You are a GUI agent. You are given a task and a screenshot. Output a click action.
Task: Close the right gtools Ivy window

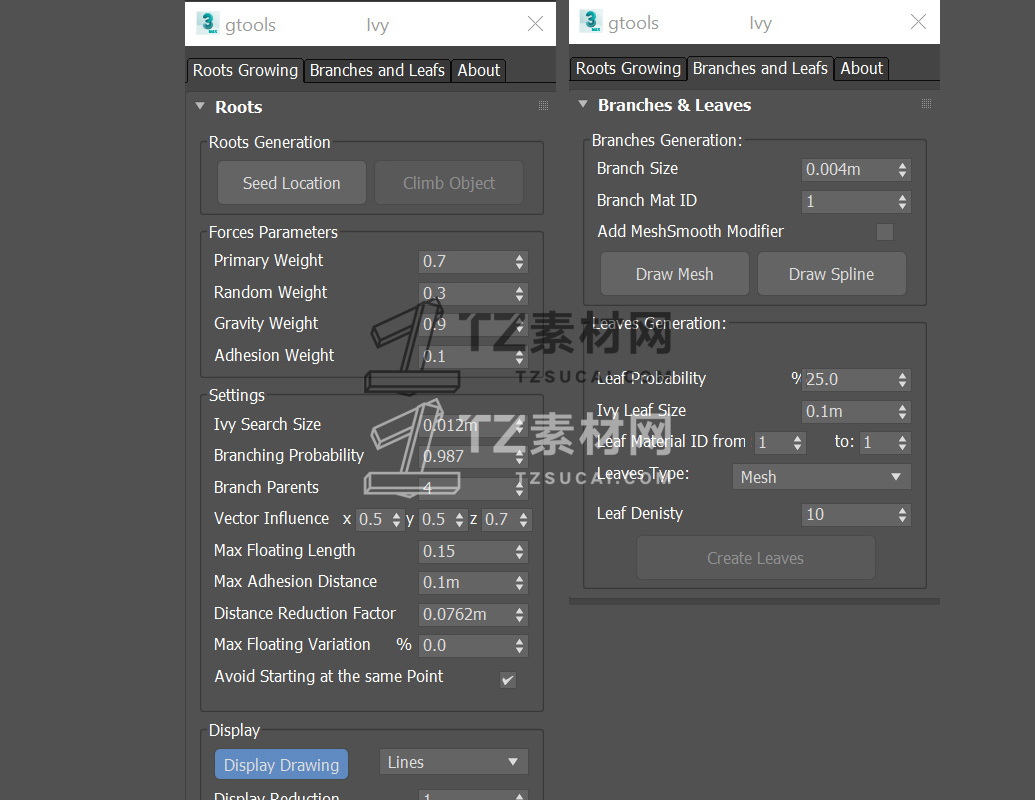[918, 22]
